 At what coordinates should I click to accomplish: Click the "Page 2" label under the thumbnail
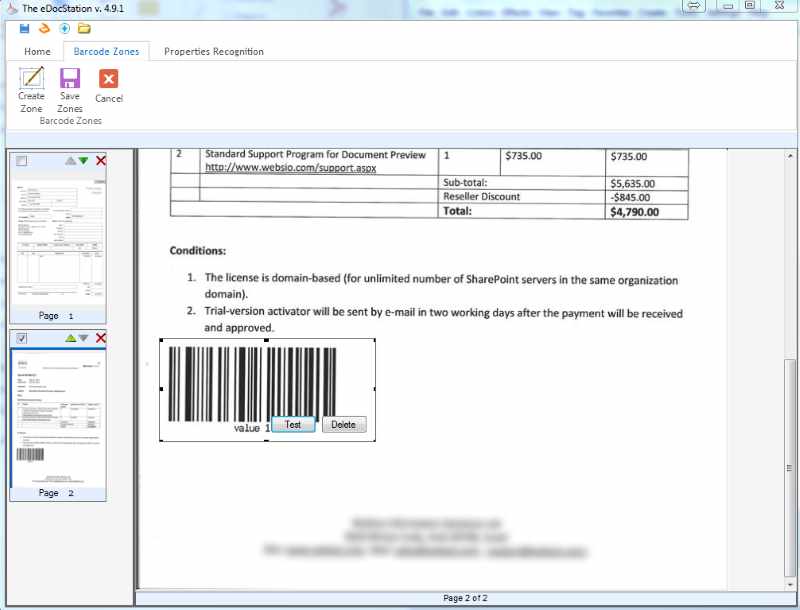[x=56, y=493]
